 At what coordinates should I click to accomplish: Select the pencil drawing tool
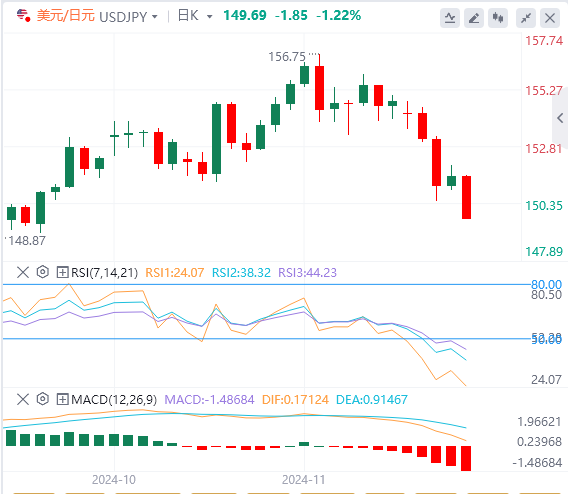(474, 18)
